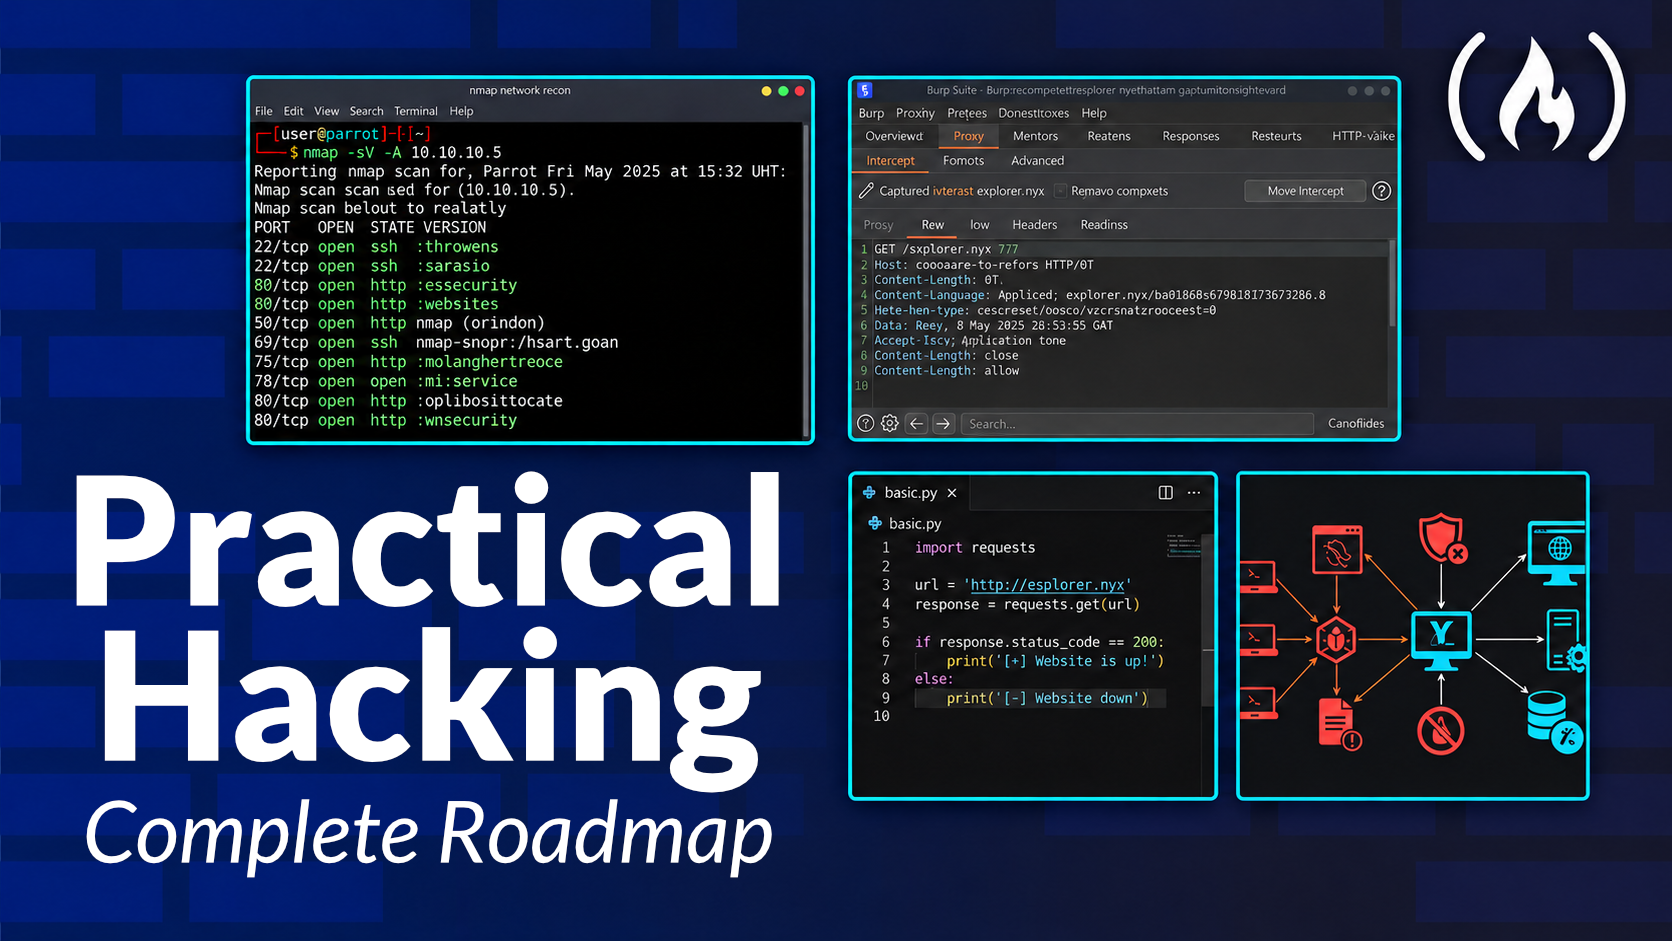
Task: Select the Headers view tab
Action: (x=1034, y=224)
